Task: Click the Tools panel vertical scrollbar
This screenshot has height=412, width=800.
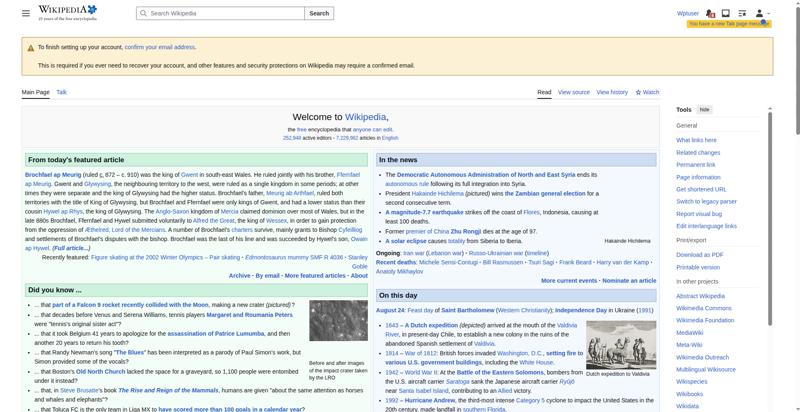Action: [770, 217]
